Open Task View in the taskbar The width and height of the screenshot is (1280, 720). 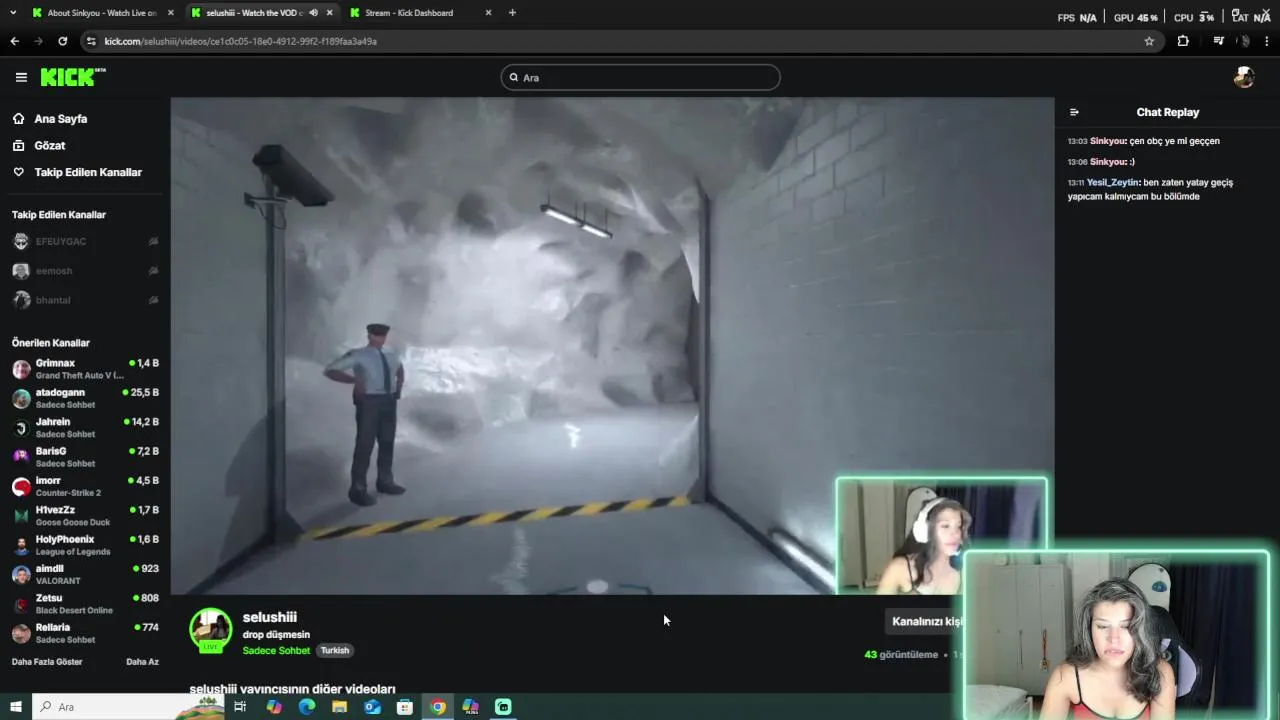click(x=240, y=707)
